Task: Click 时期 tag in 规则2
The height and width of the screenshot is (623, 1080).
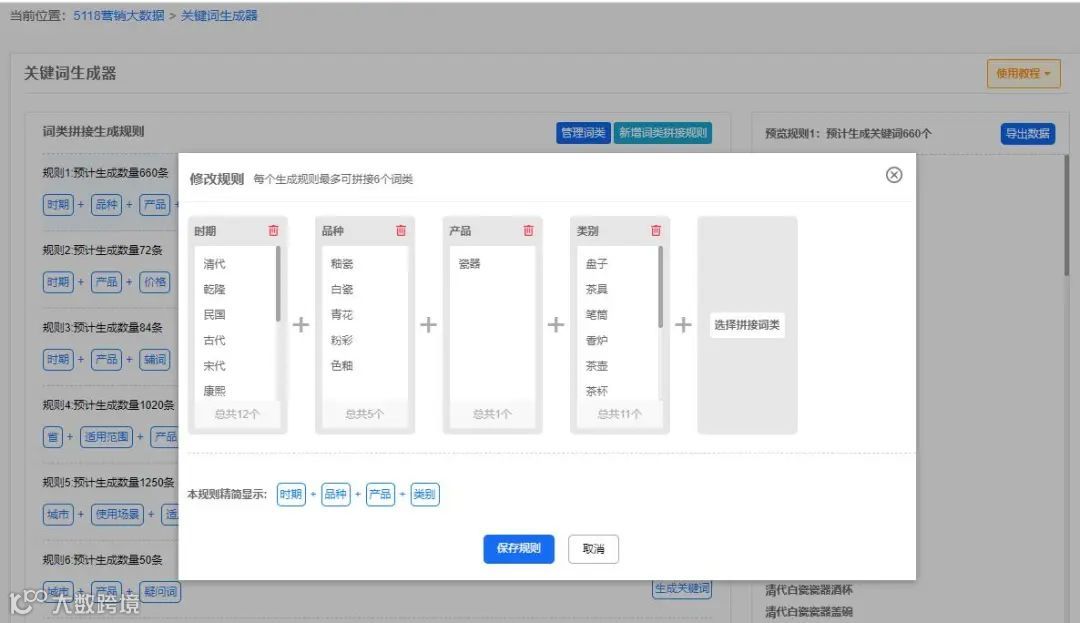Action: (58, 282)
